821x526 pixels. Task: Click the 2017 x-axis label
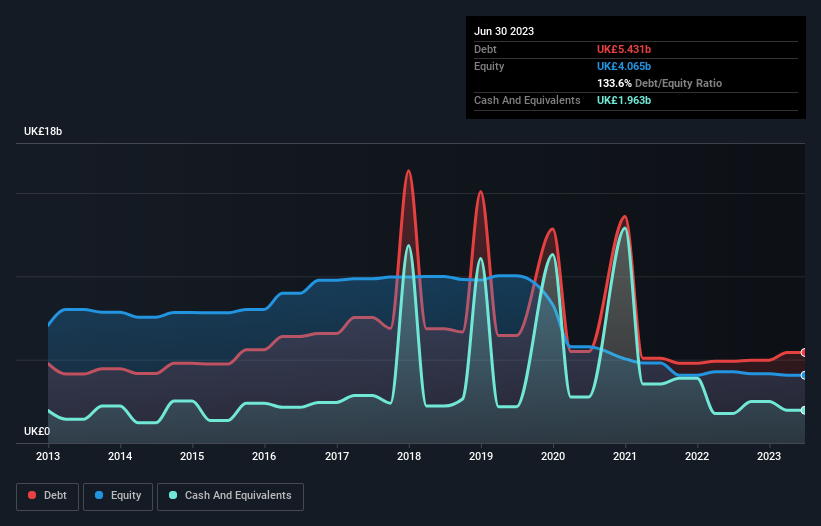tap(337, 456)
